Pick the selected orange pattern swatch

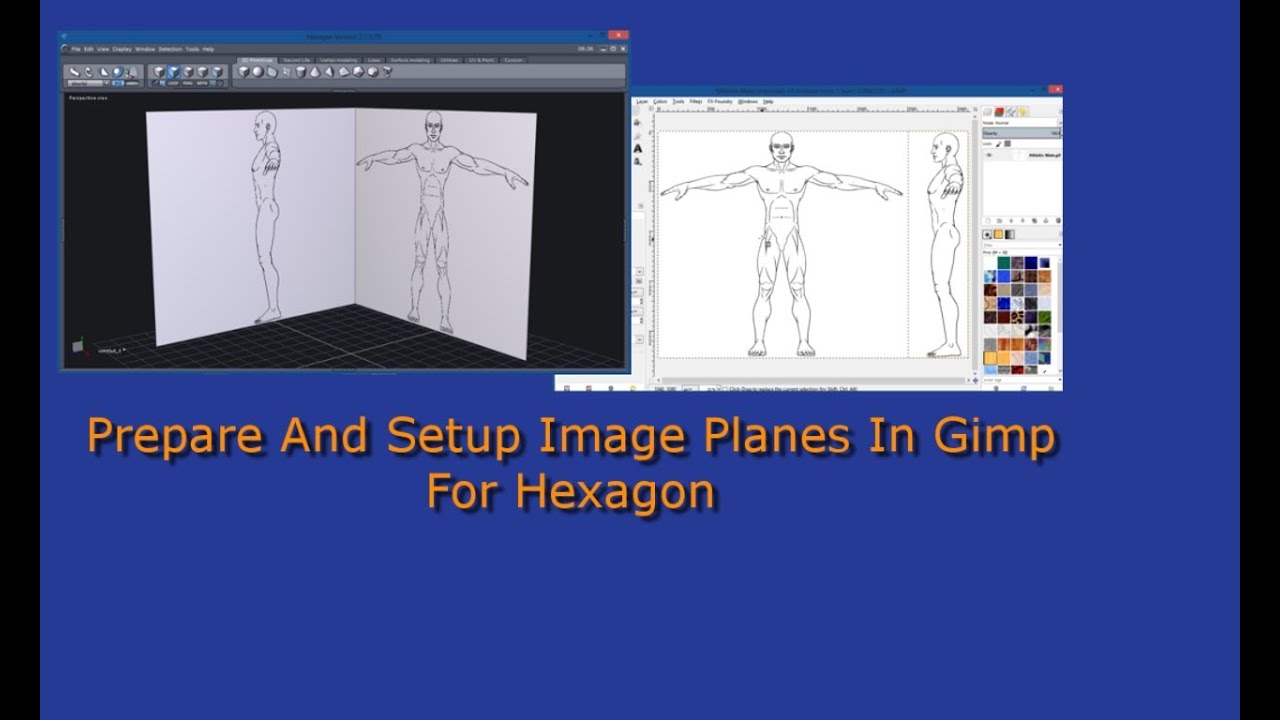pos(990,358)
